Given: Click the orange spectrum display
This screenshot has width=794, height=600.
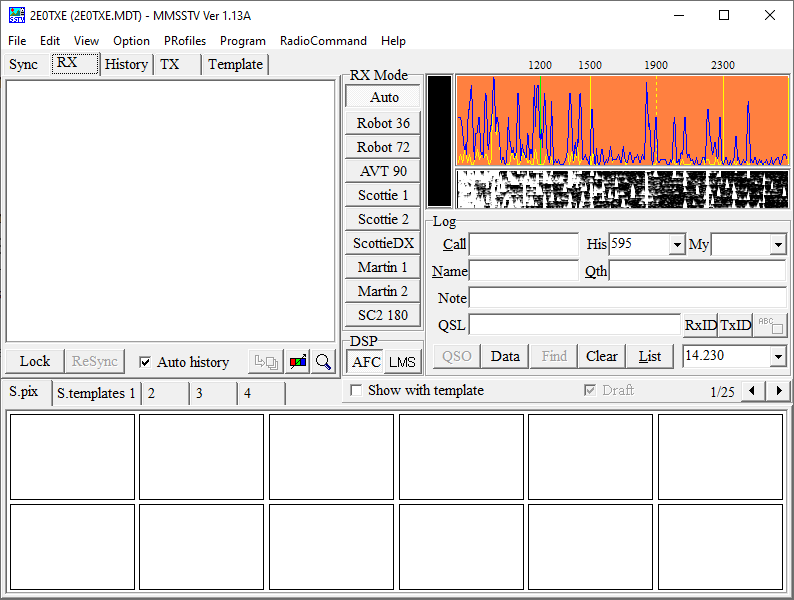Looking at the screenshot, I should pos(622,121).
